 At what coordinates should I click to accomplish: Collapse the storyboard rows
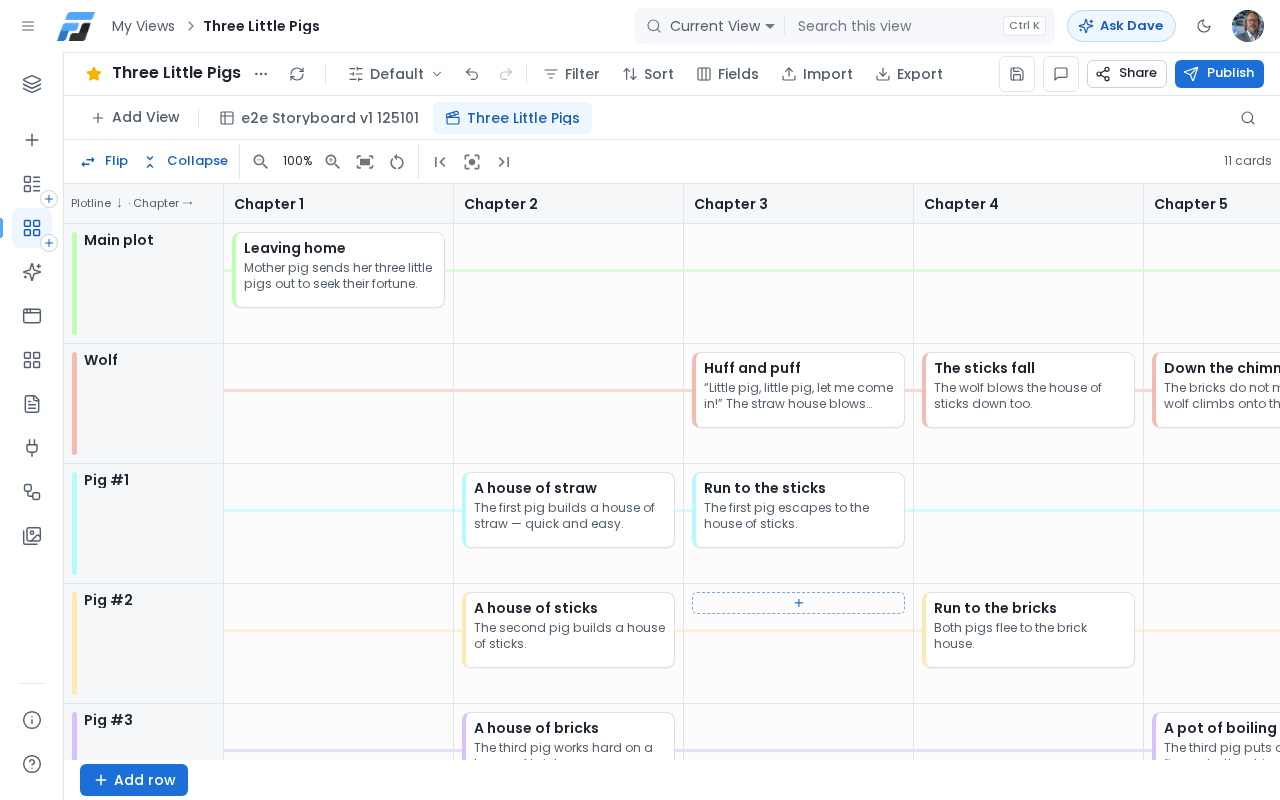tap(186, 161)
